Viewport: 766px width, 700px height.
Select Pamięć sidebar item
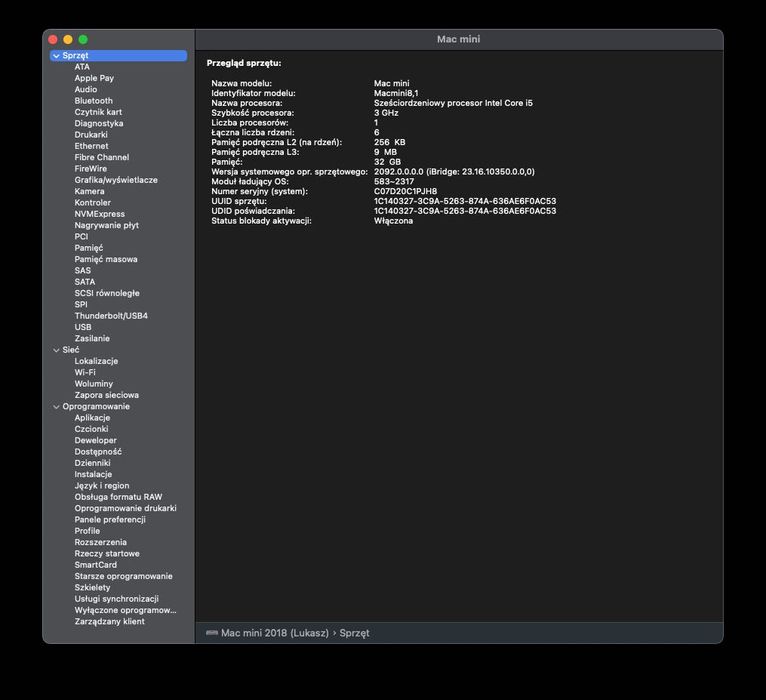click(x=88, y=248)
